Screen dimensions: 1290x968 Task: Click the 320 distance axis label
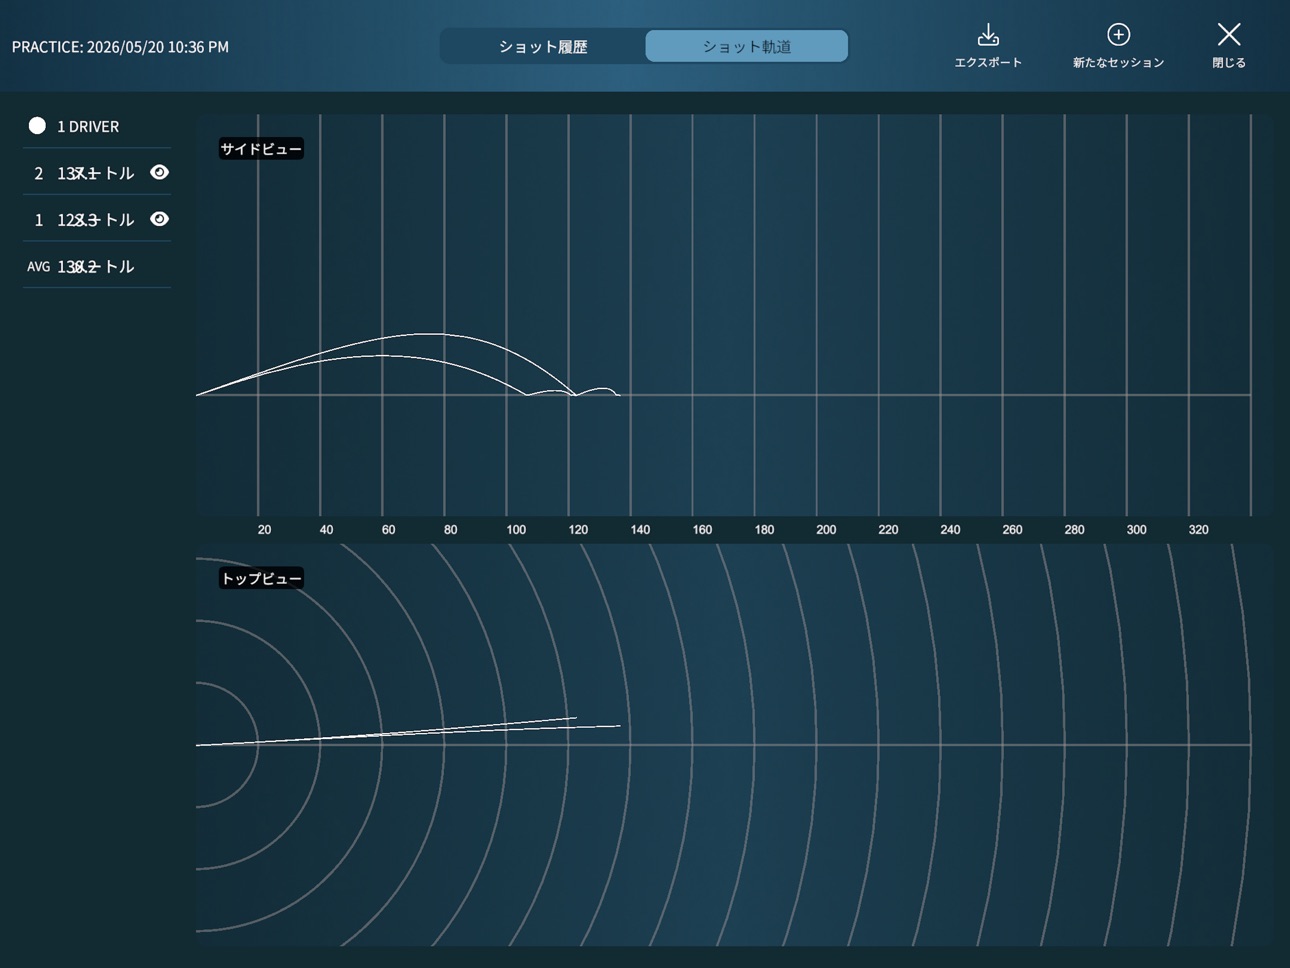(x=1198, y=530)
